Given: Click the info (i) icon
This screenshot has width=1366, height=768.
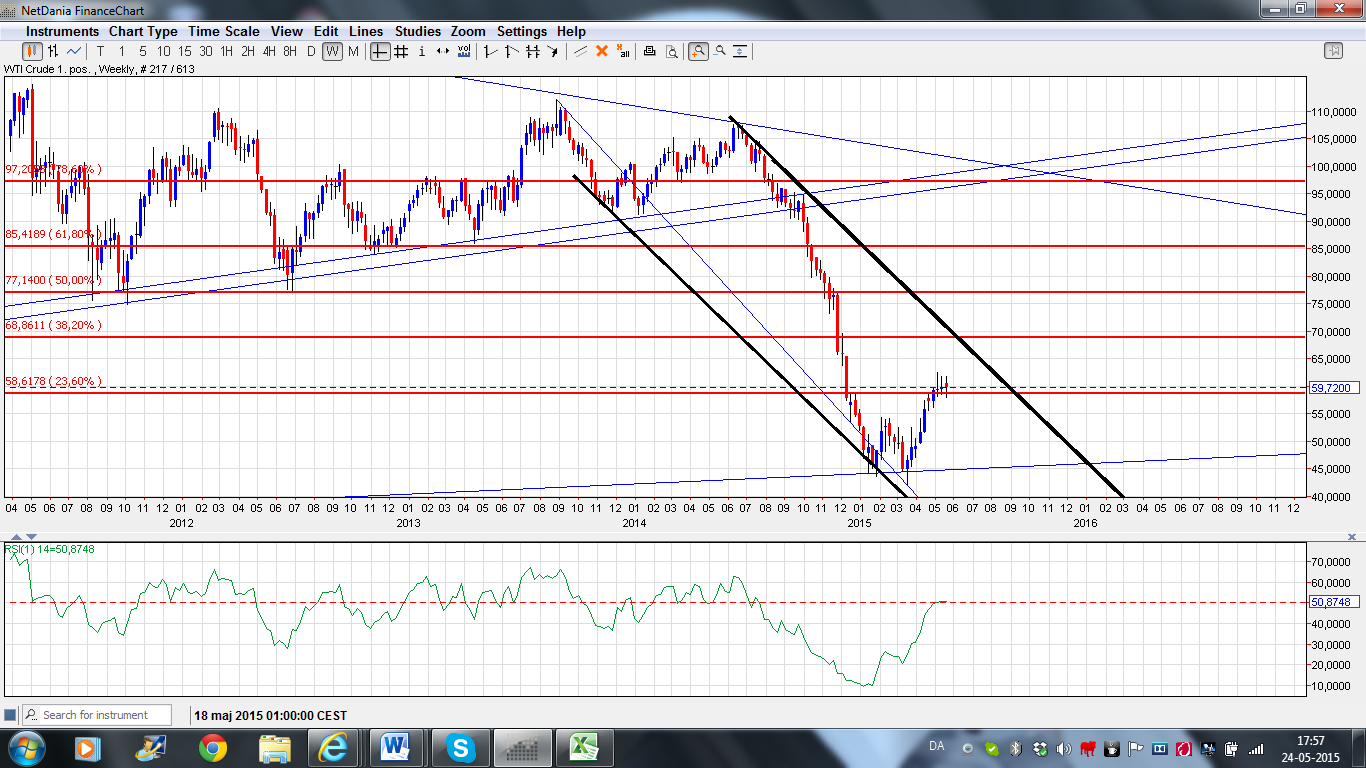Looking at the screenshot, I should tap(422, 51).
